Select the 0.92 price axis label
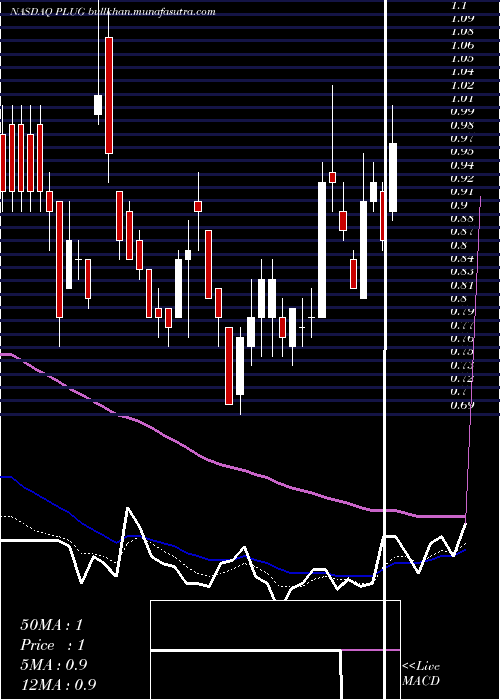Viewport: 500px width, 700px height. coord(462,179)
